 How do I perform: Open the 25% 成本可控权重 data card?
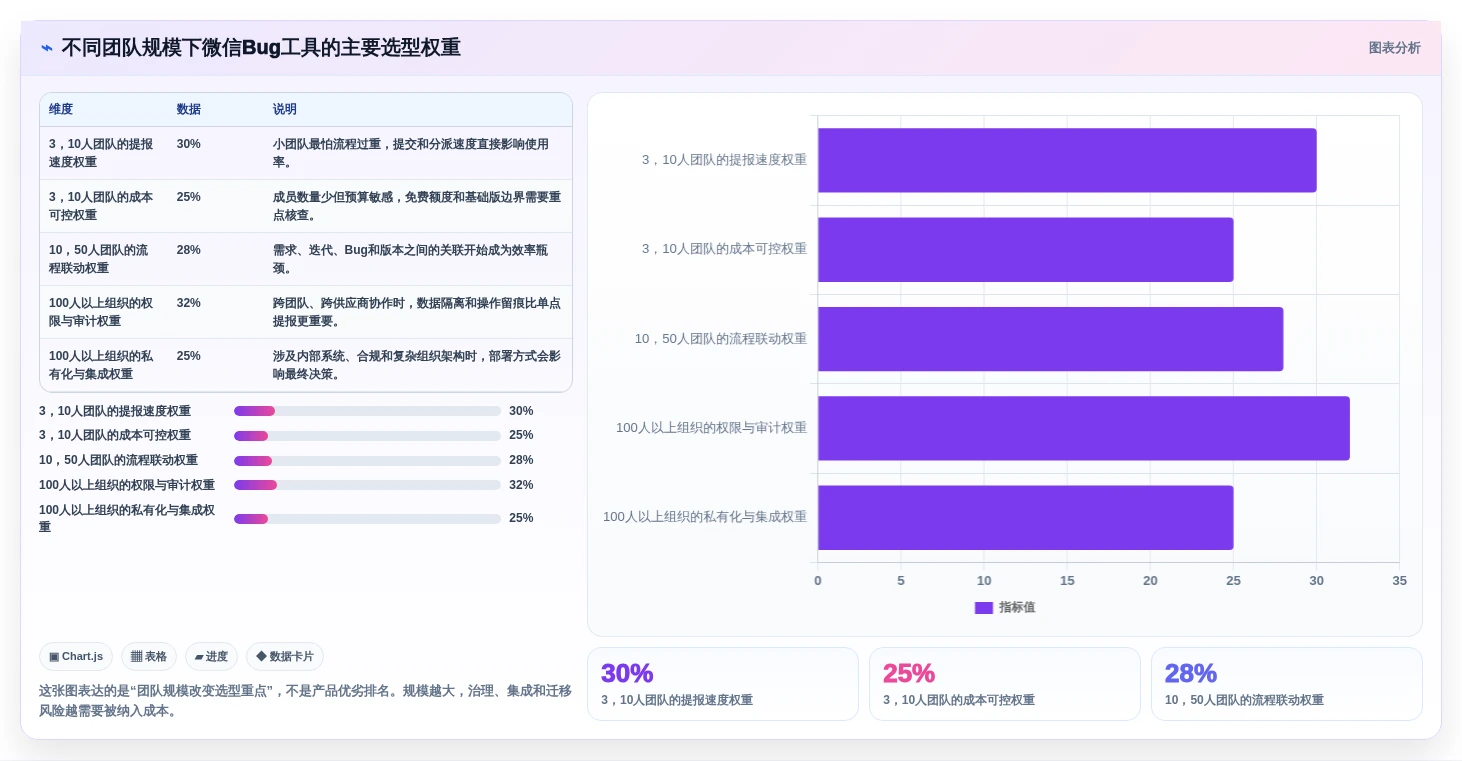pyautogui.click(x=1005, y=684)
